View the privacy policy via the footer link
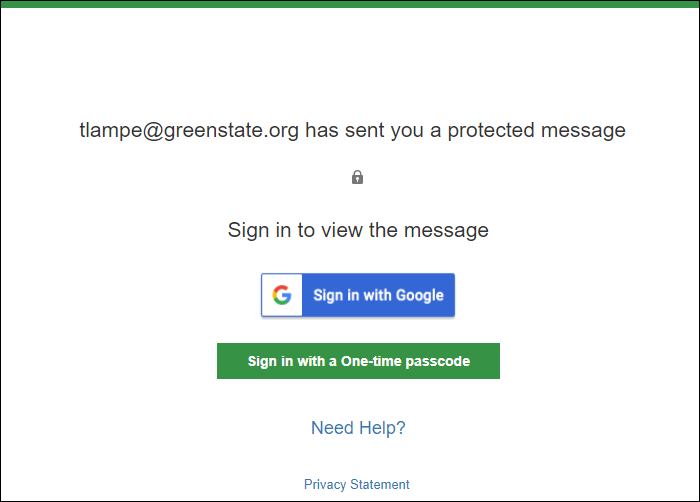Screen dimensions: 700x502 356,484
